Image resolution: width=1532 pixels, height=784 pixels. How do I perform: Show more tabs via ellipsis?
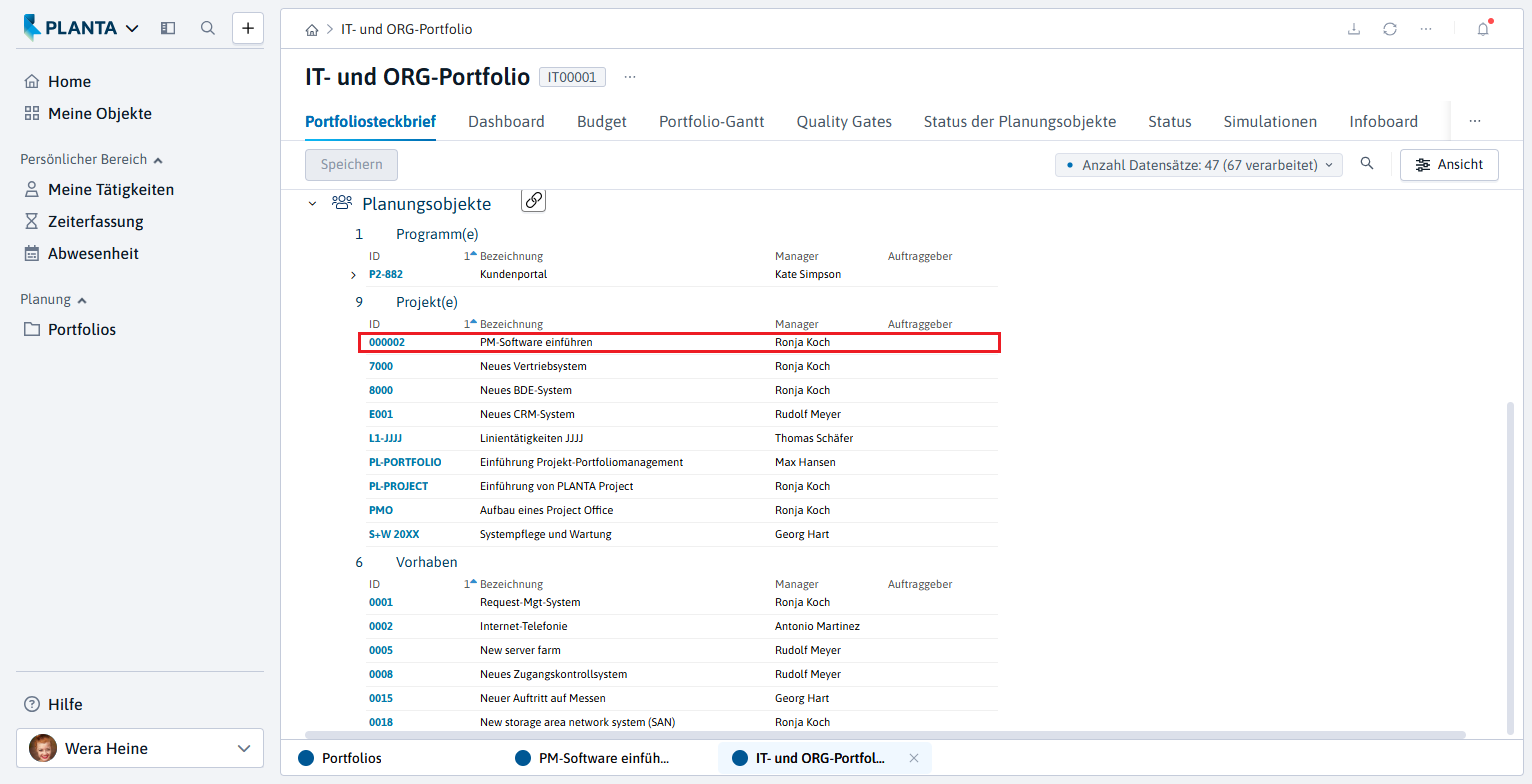1475,121
